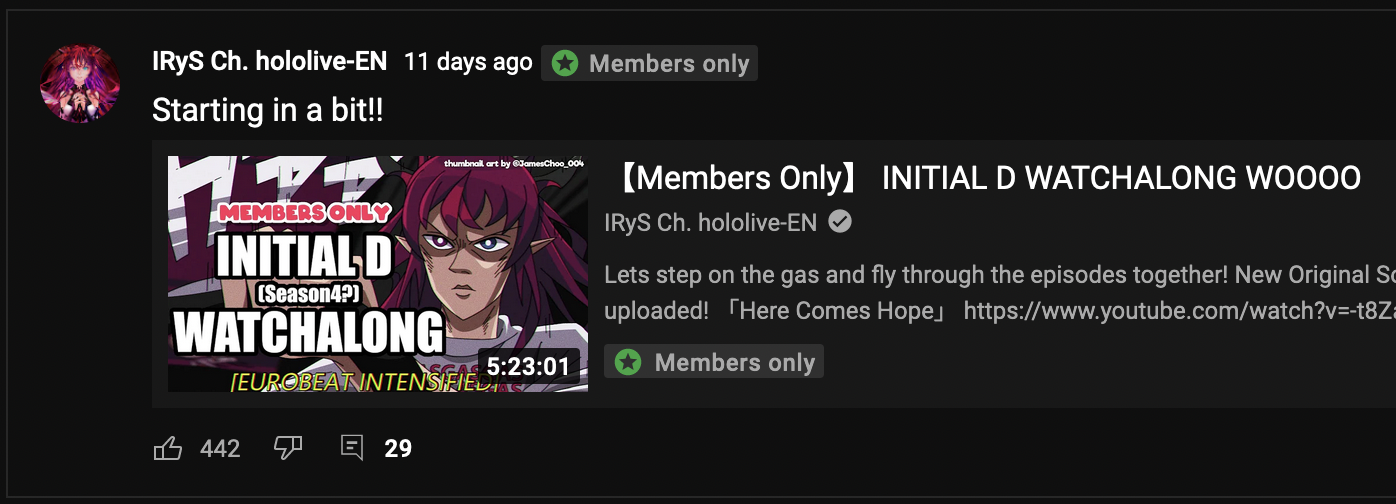Like the post with thumbs up icon
Viewport: 1396px width, 504px height.
click(x=168, y=448)
